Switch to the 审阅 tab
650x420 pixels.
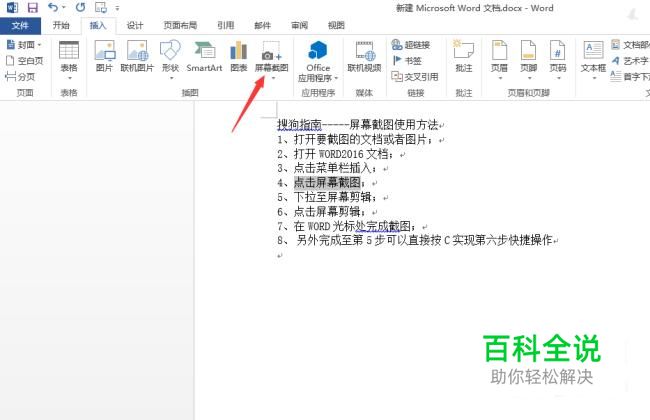point(299,26)
